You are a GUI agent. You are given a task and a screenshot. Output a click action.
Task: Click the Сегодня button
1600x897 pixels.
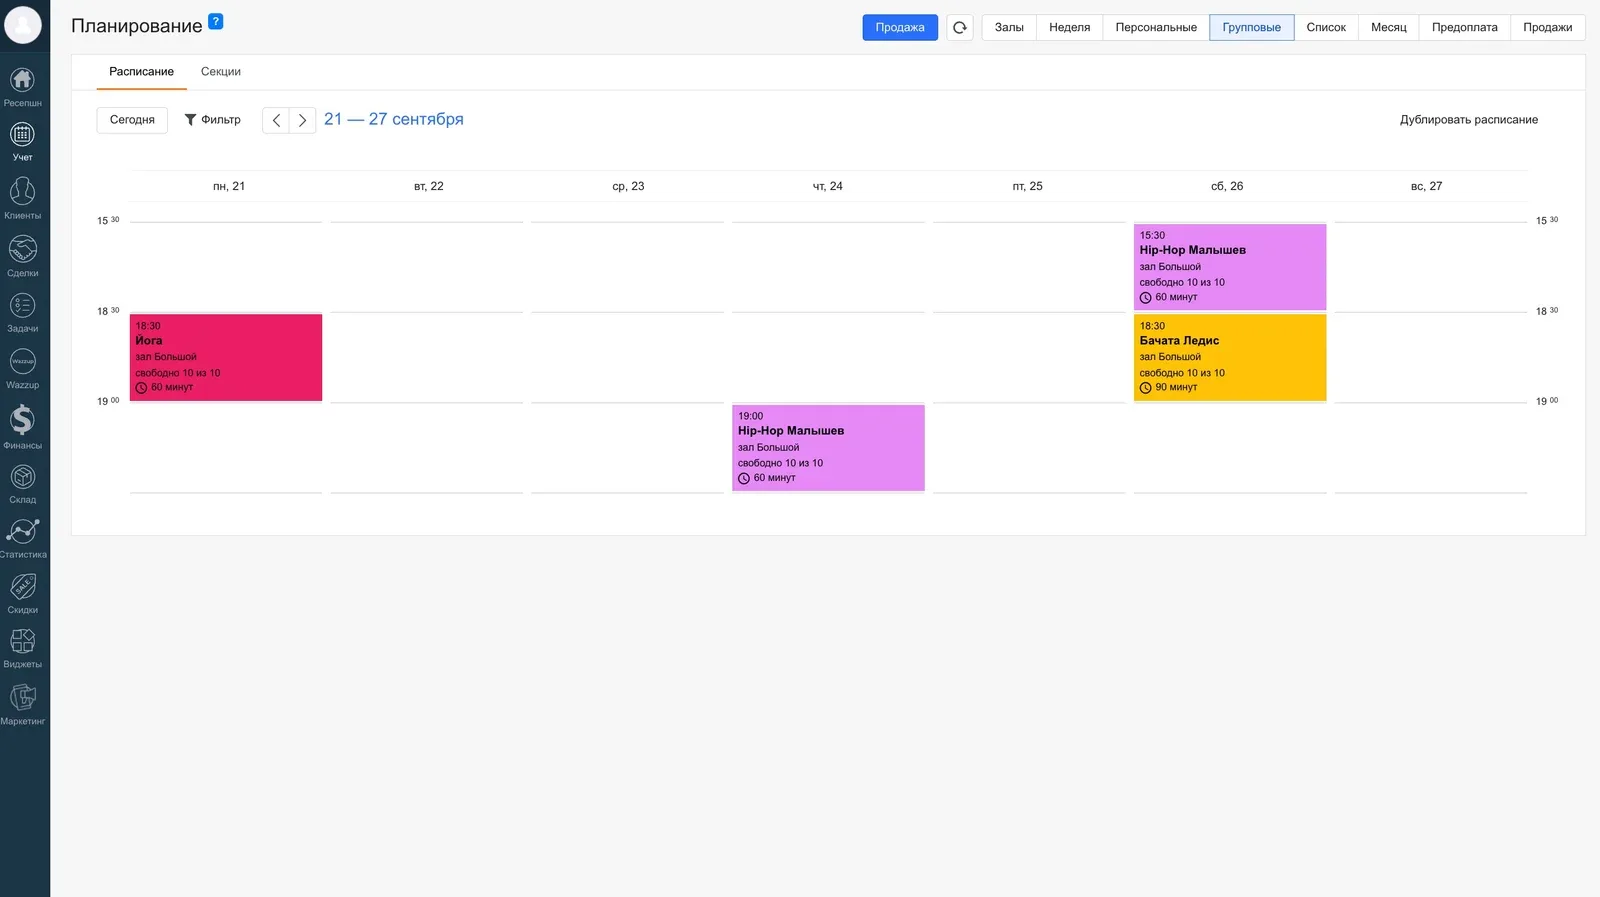[132, 120]
